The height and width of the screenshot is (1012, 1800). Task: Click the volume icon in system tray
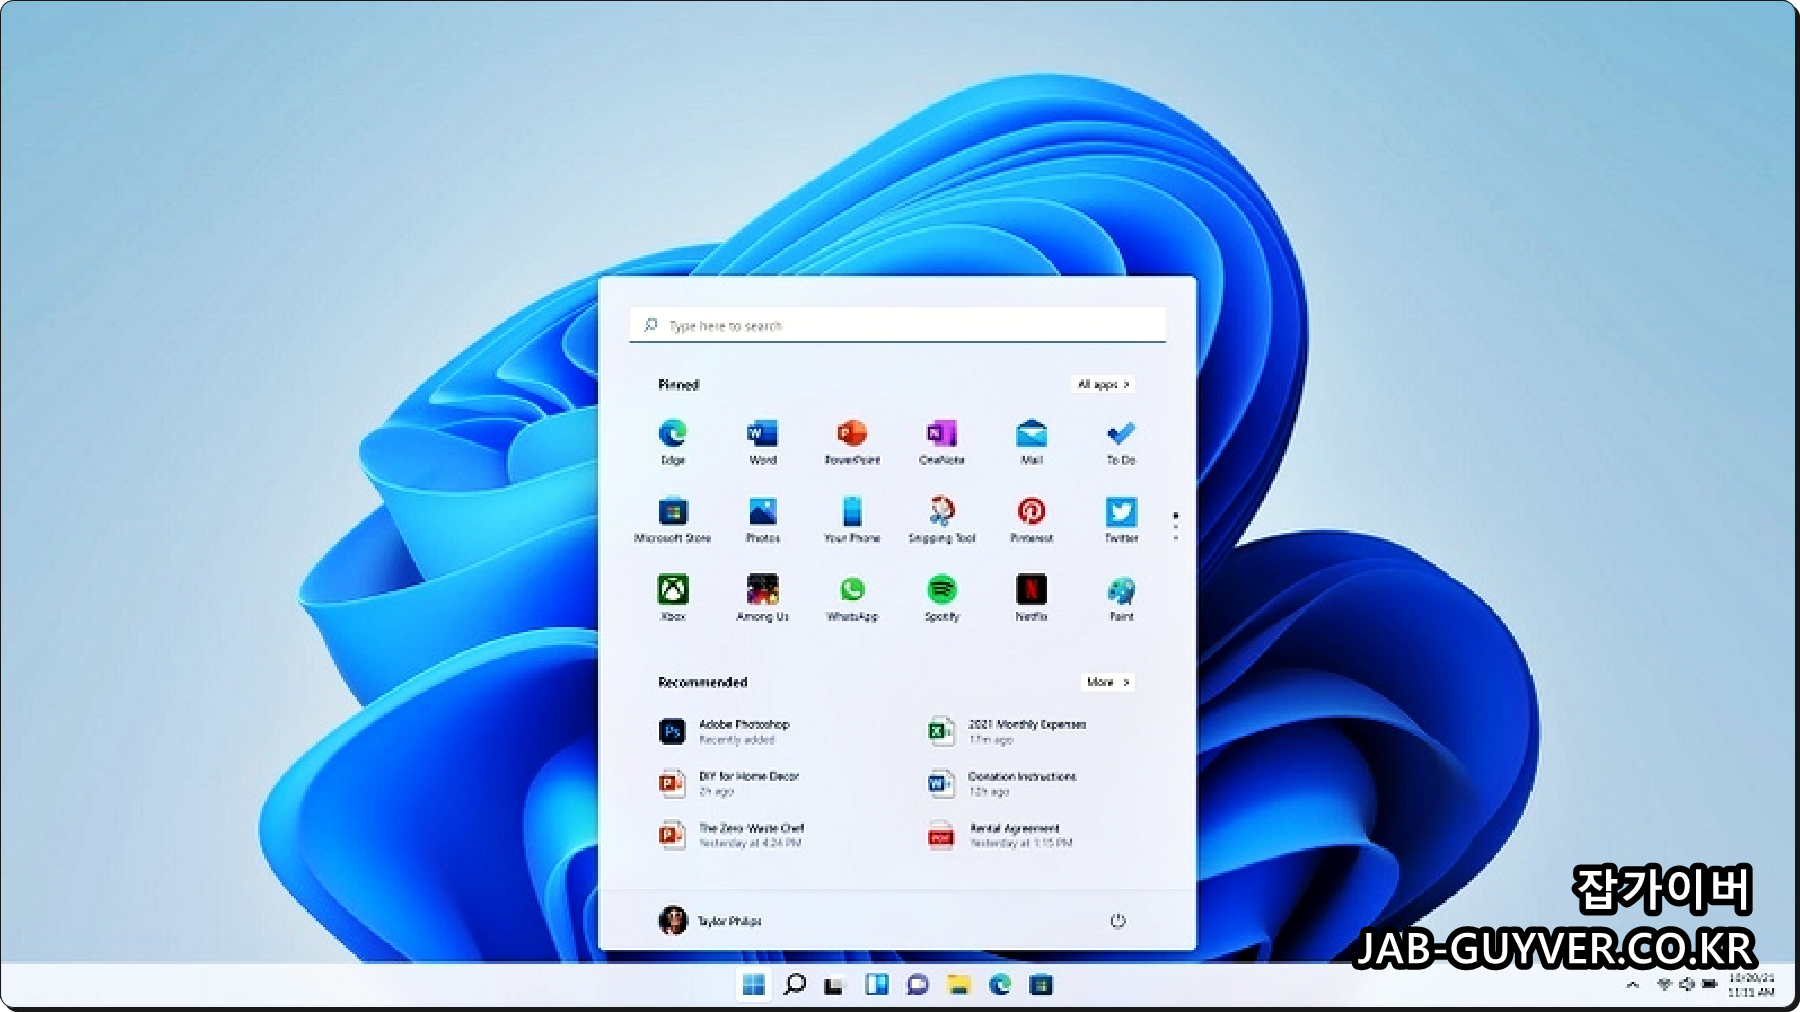click(1687, 985)
